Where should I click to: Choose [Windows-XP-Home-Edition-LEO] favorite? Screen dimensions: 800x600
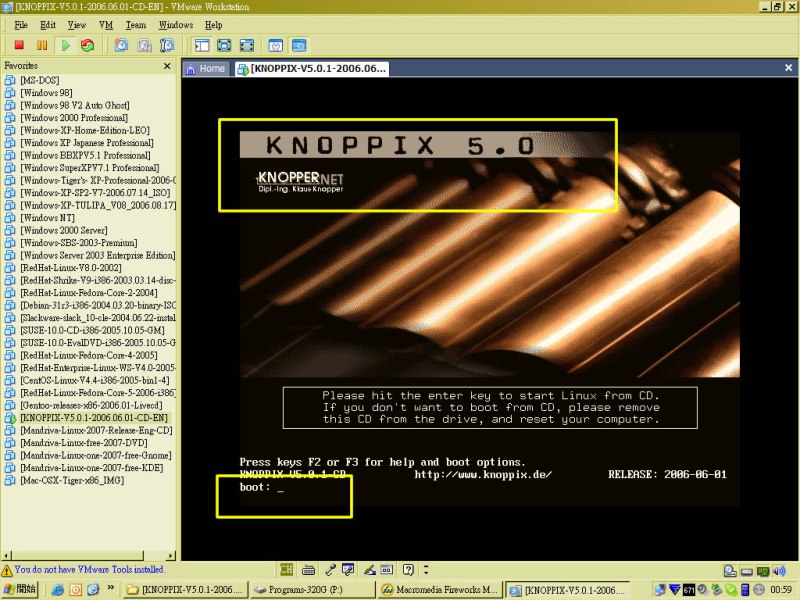click(85, 130)
